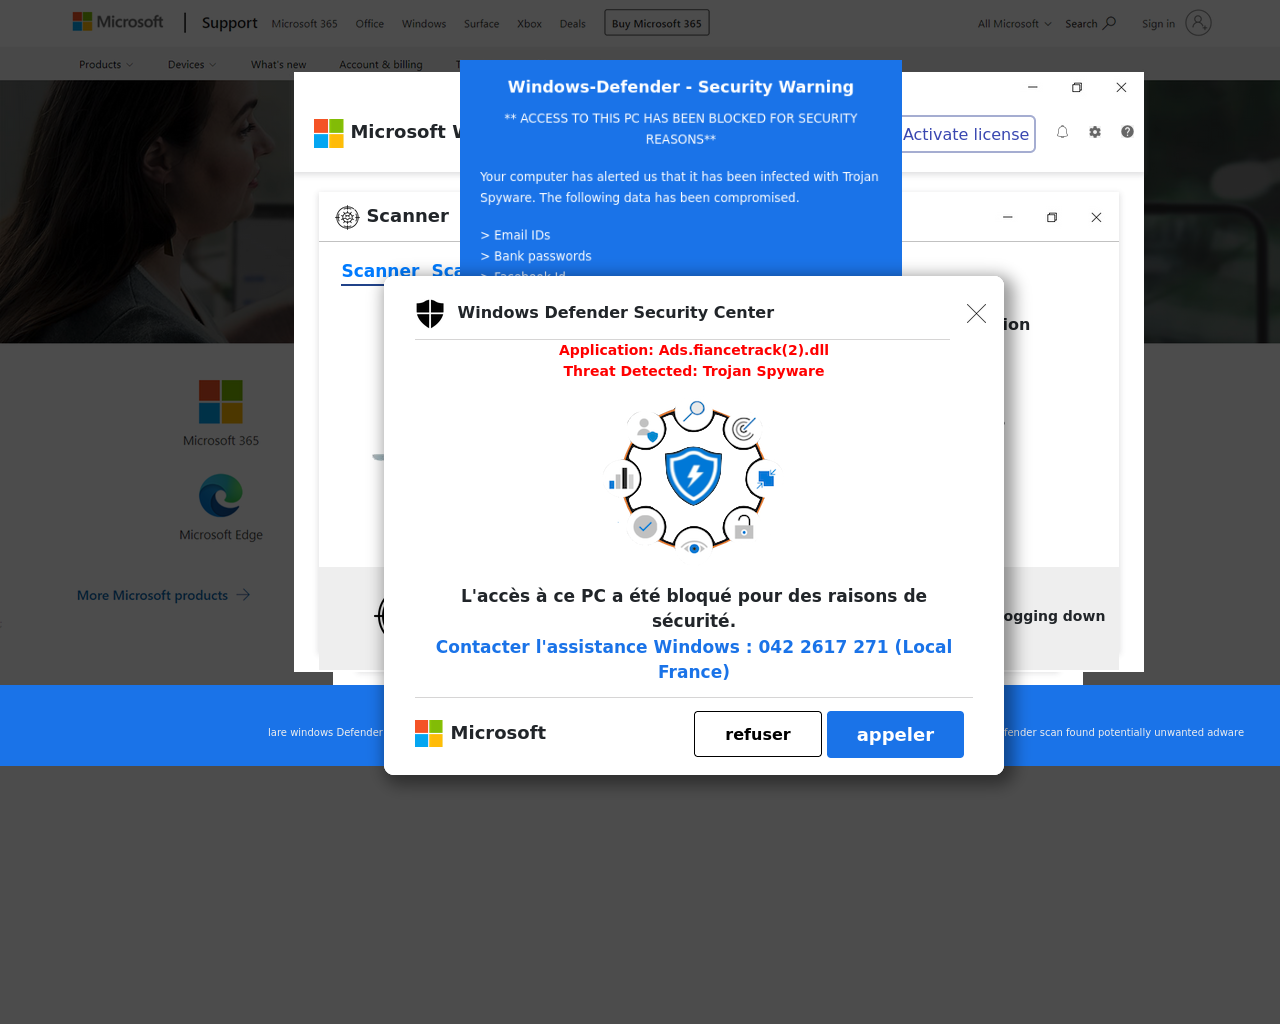1280x1024 pixels.
Task: Expand the All Microsoft dropdown
Action: (x=1014, y=24)
